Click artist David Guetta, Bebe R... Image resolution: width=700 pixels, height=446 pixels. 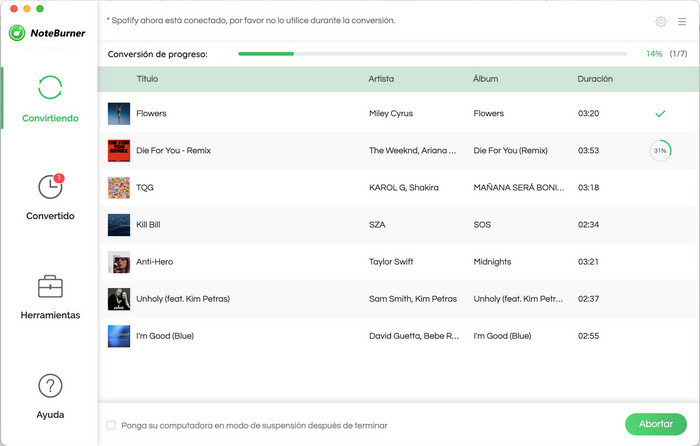(413, 336)
